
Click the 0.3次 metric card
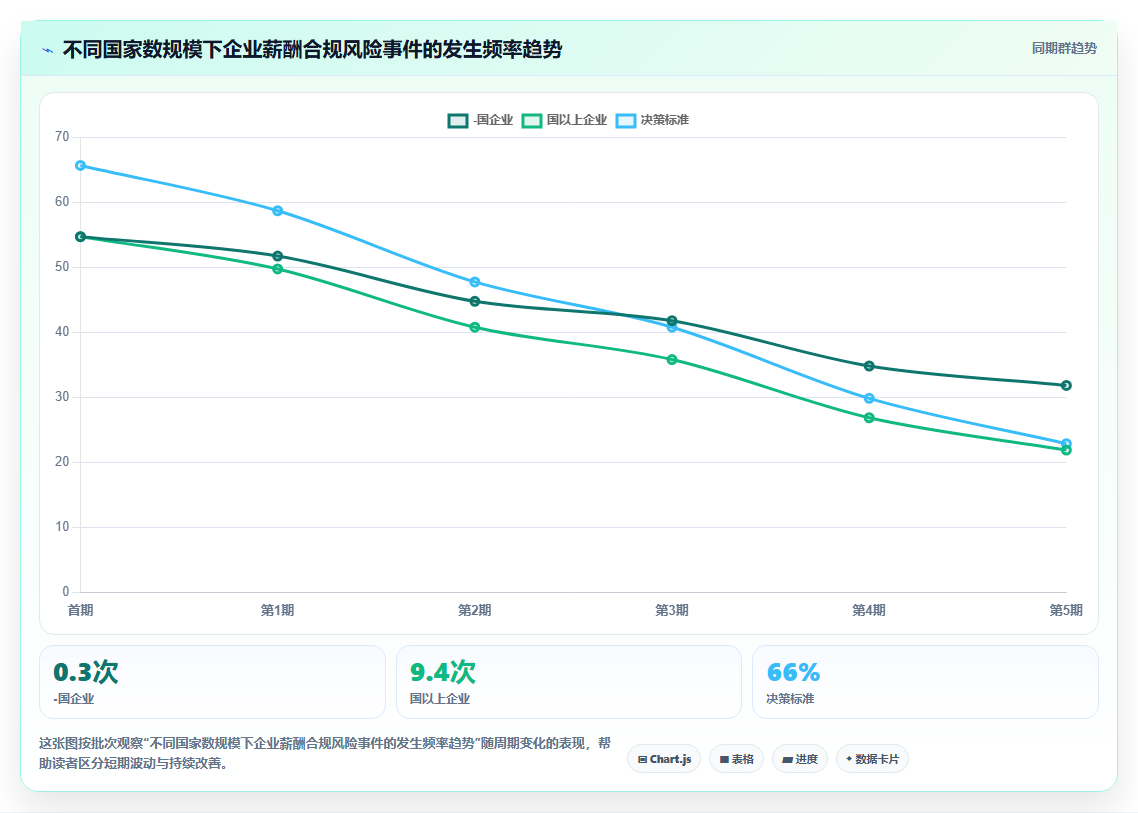(x=212, y=682)
